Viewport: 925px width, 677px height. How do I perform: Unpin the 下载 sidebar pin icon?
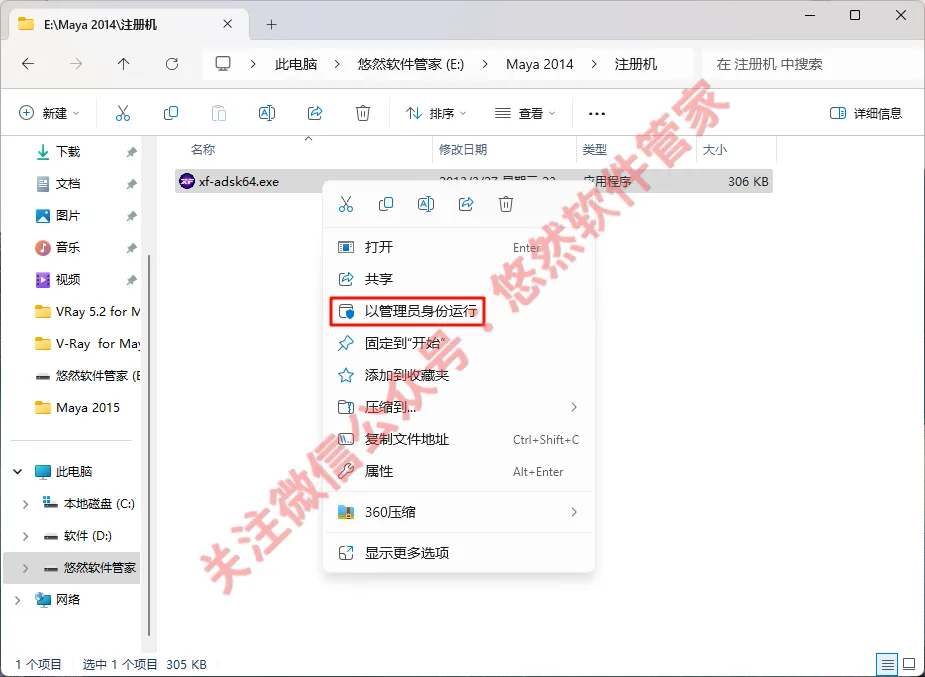click(132, 152)
